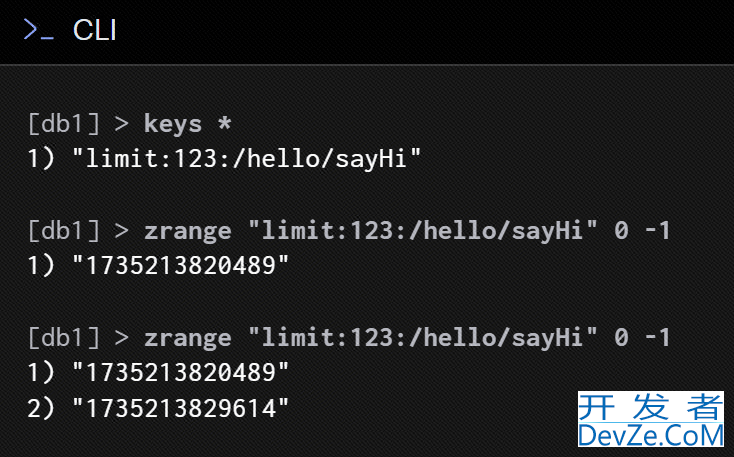The image size is (734, 457).
Task: Click the CLI panel title
Action: pyautogui.click(x=95, y=30)
